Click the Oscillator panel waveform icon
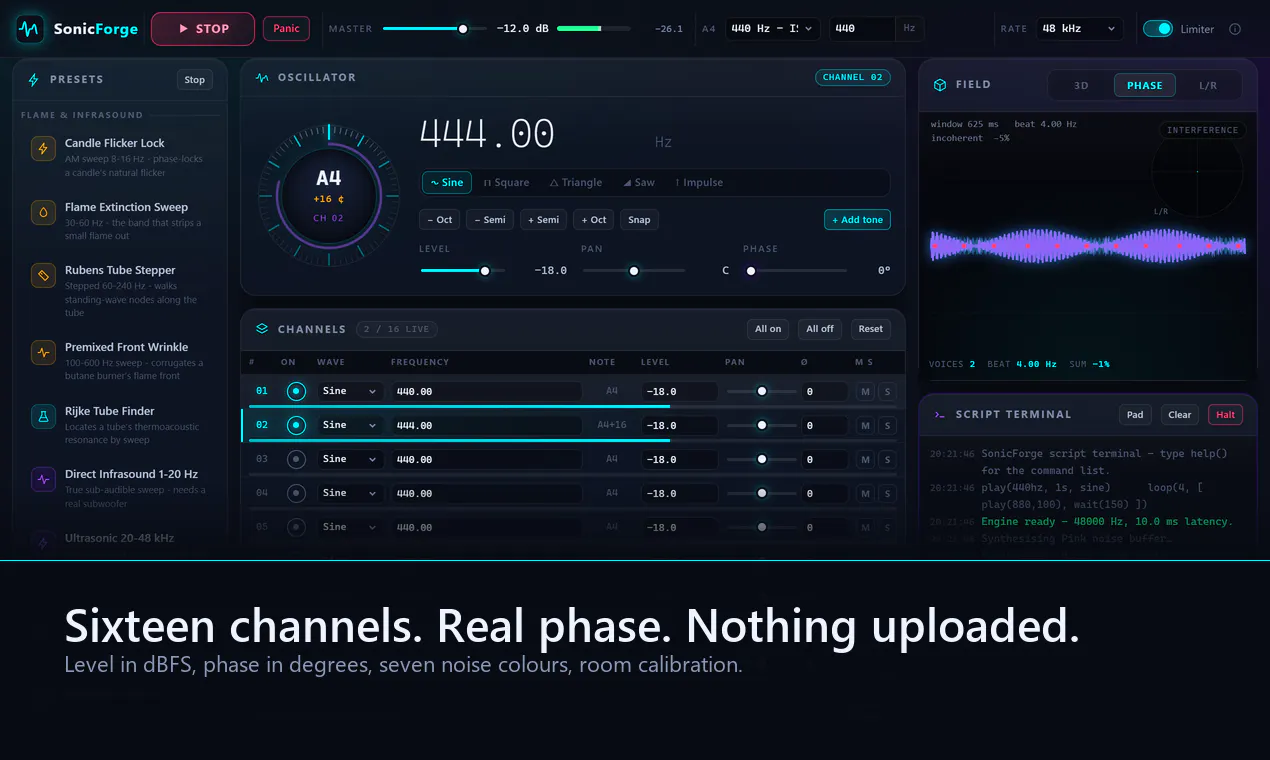 pyautogui.click(x=263, y=77)
